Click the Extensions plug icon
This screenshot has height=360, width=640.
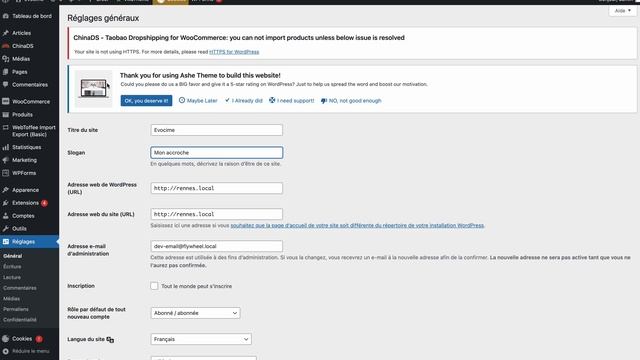(5, 203)
